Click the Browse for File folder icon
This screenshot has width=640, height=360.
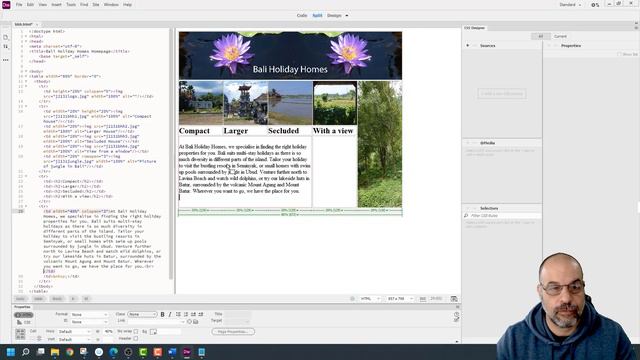pyautogui.click(x=196, y=322)
